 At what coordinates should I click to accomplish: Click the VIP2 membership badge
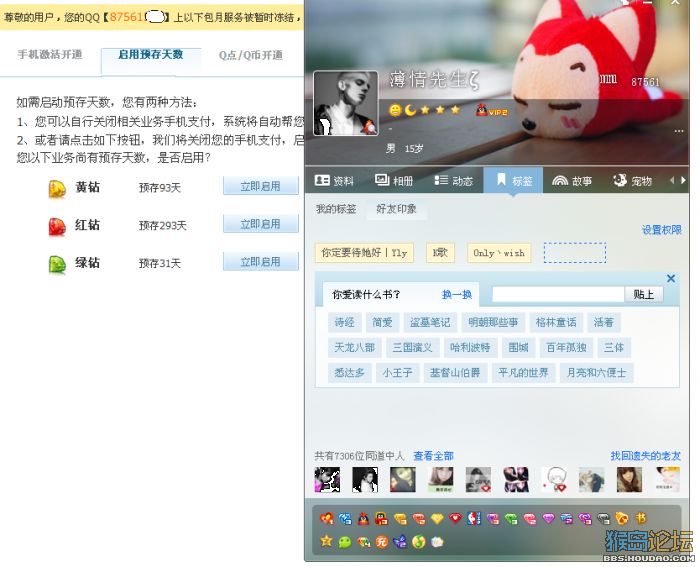(492, 110)
